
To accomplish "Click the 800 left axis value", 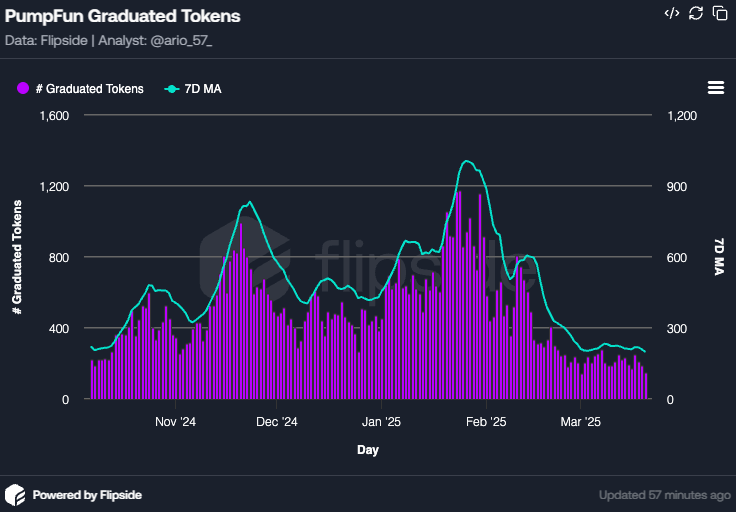I will 59,258.
